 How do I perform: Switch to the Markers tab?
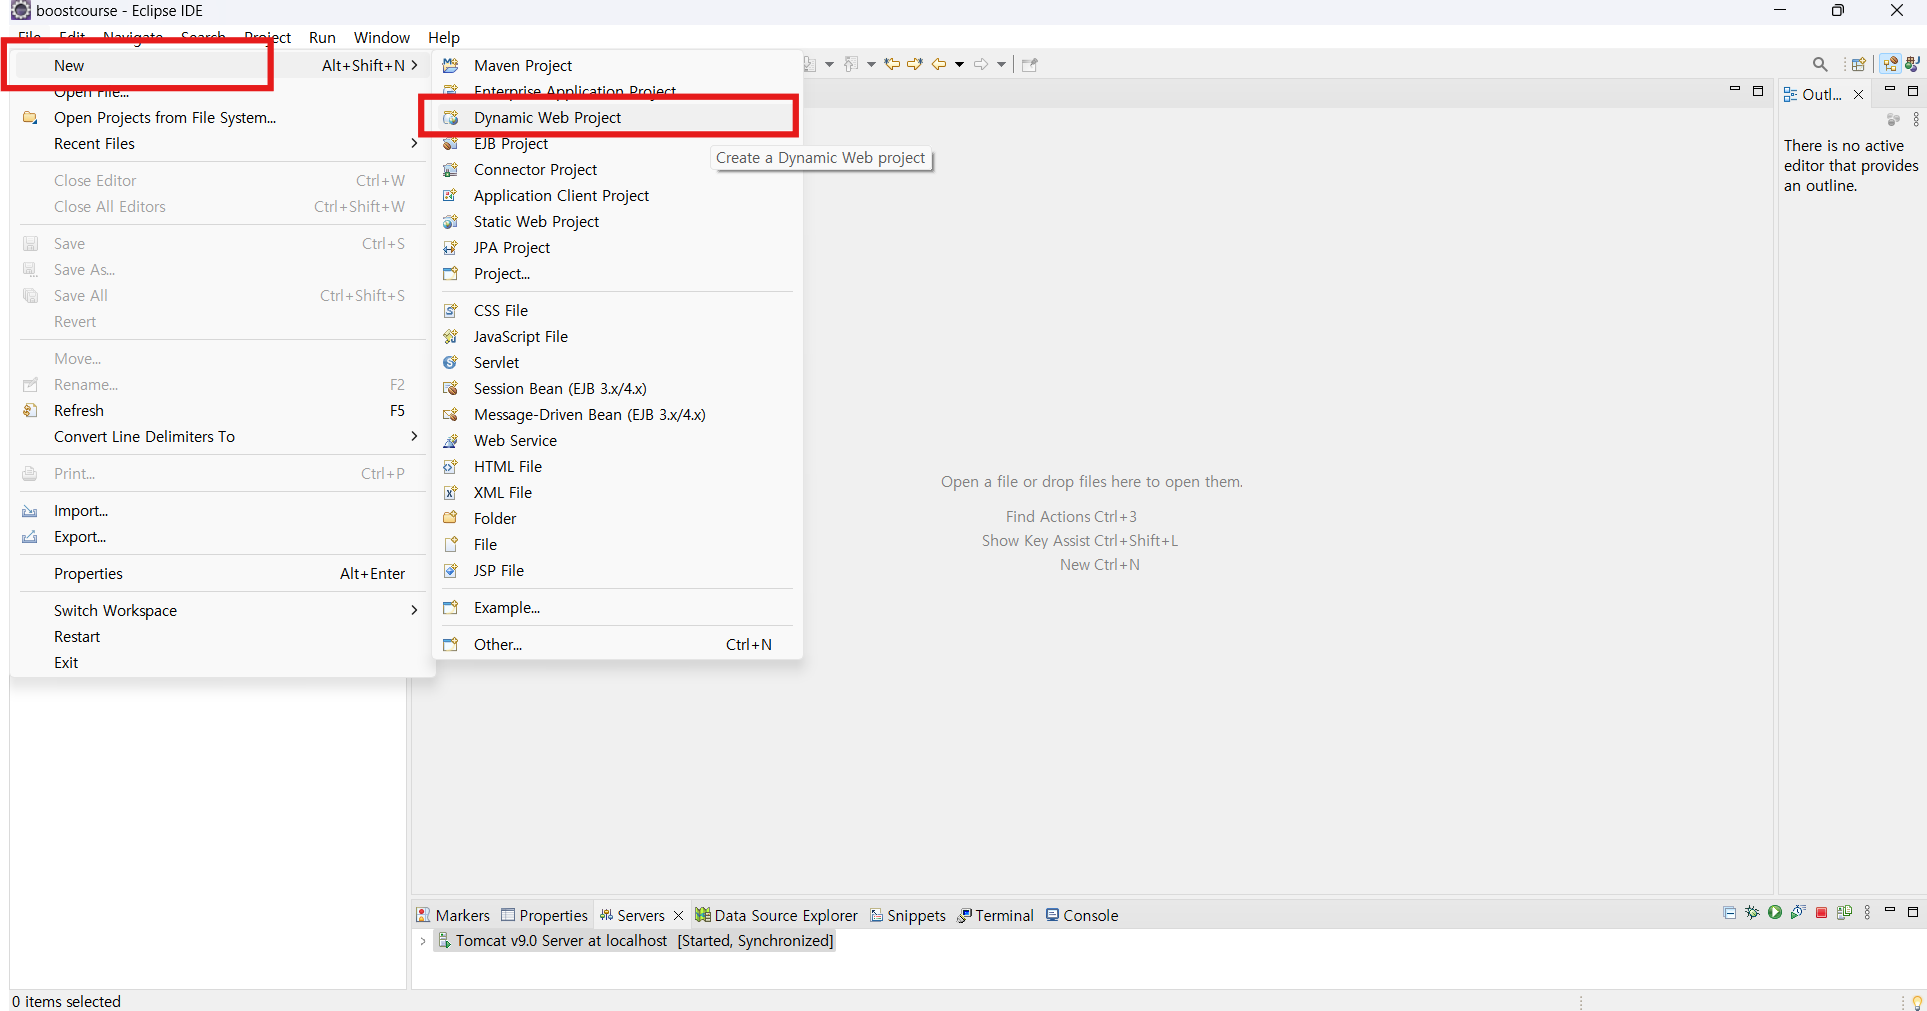coord(453,915)
